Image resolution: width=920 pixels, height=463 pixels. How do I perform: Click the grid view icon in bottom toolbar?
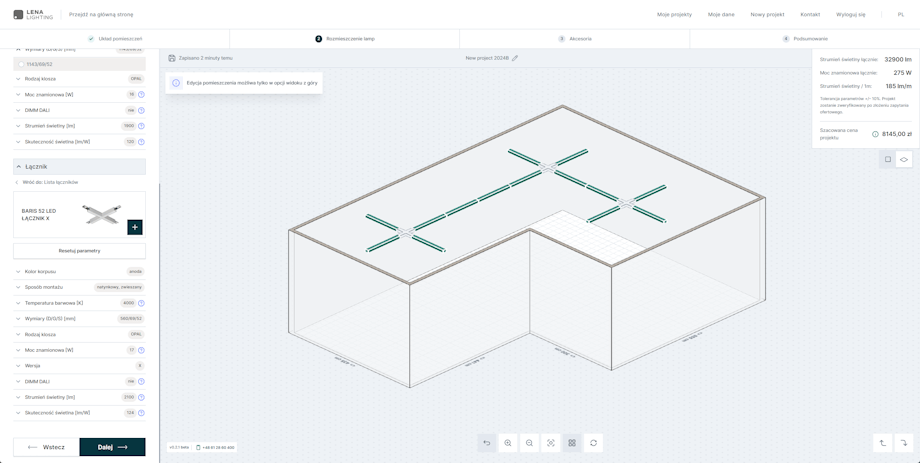point(572,443)
